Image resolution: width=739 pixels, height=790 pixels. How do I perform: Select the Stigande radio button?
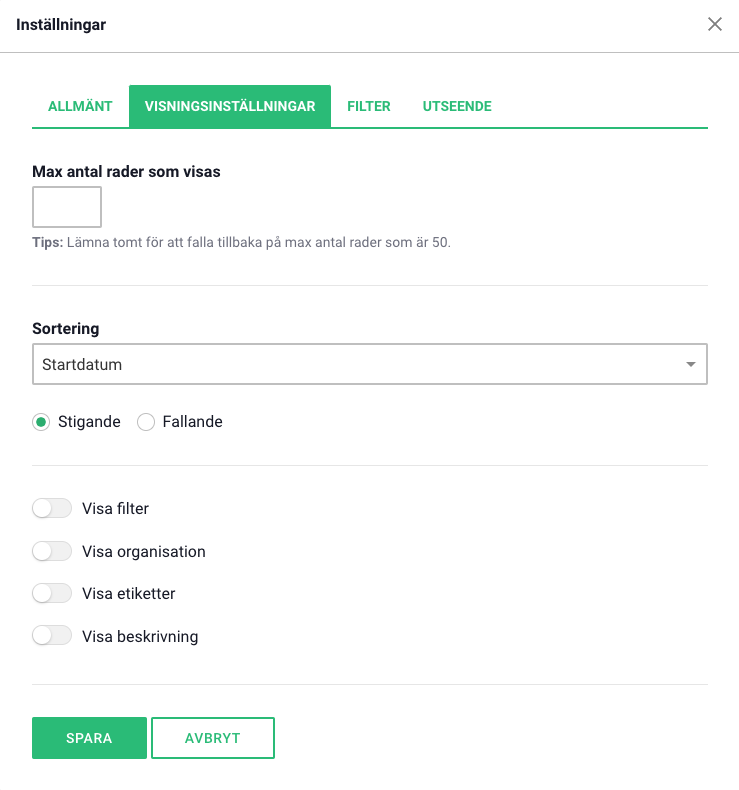(x=41, y=422)
